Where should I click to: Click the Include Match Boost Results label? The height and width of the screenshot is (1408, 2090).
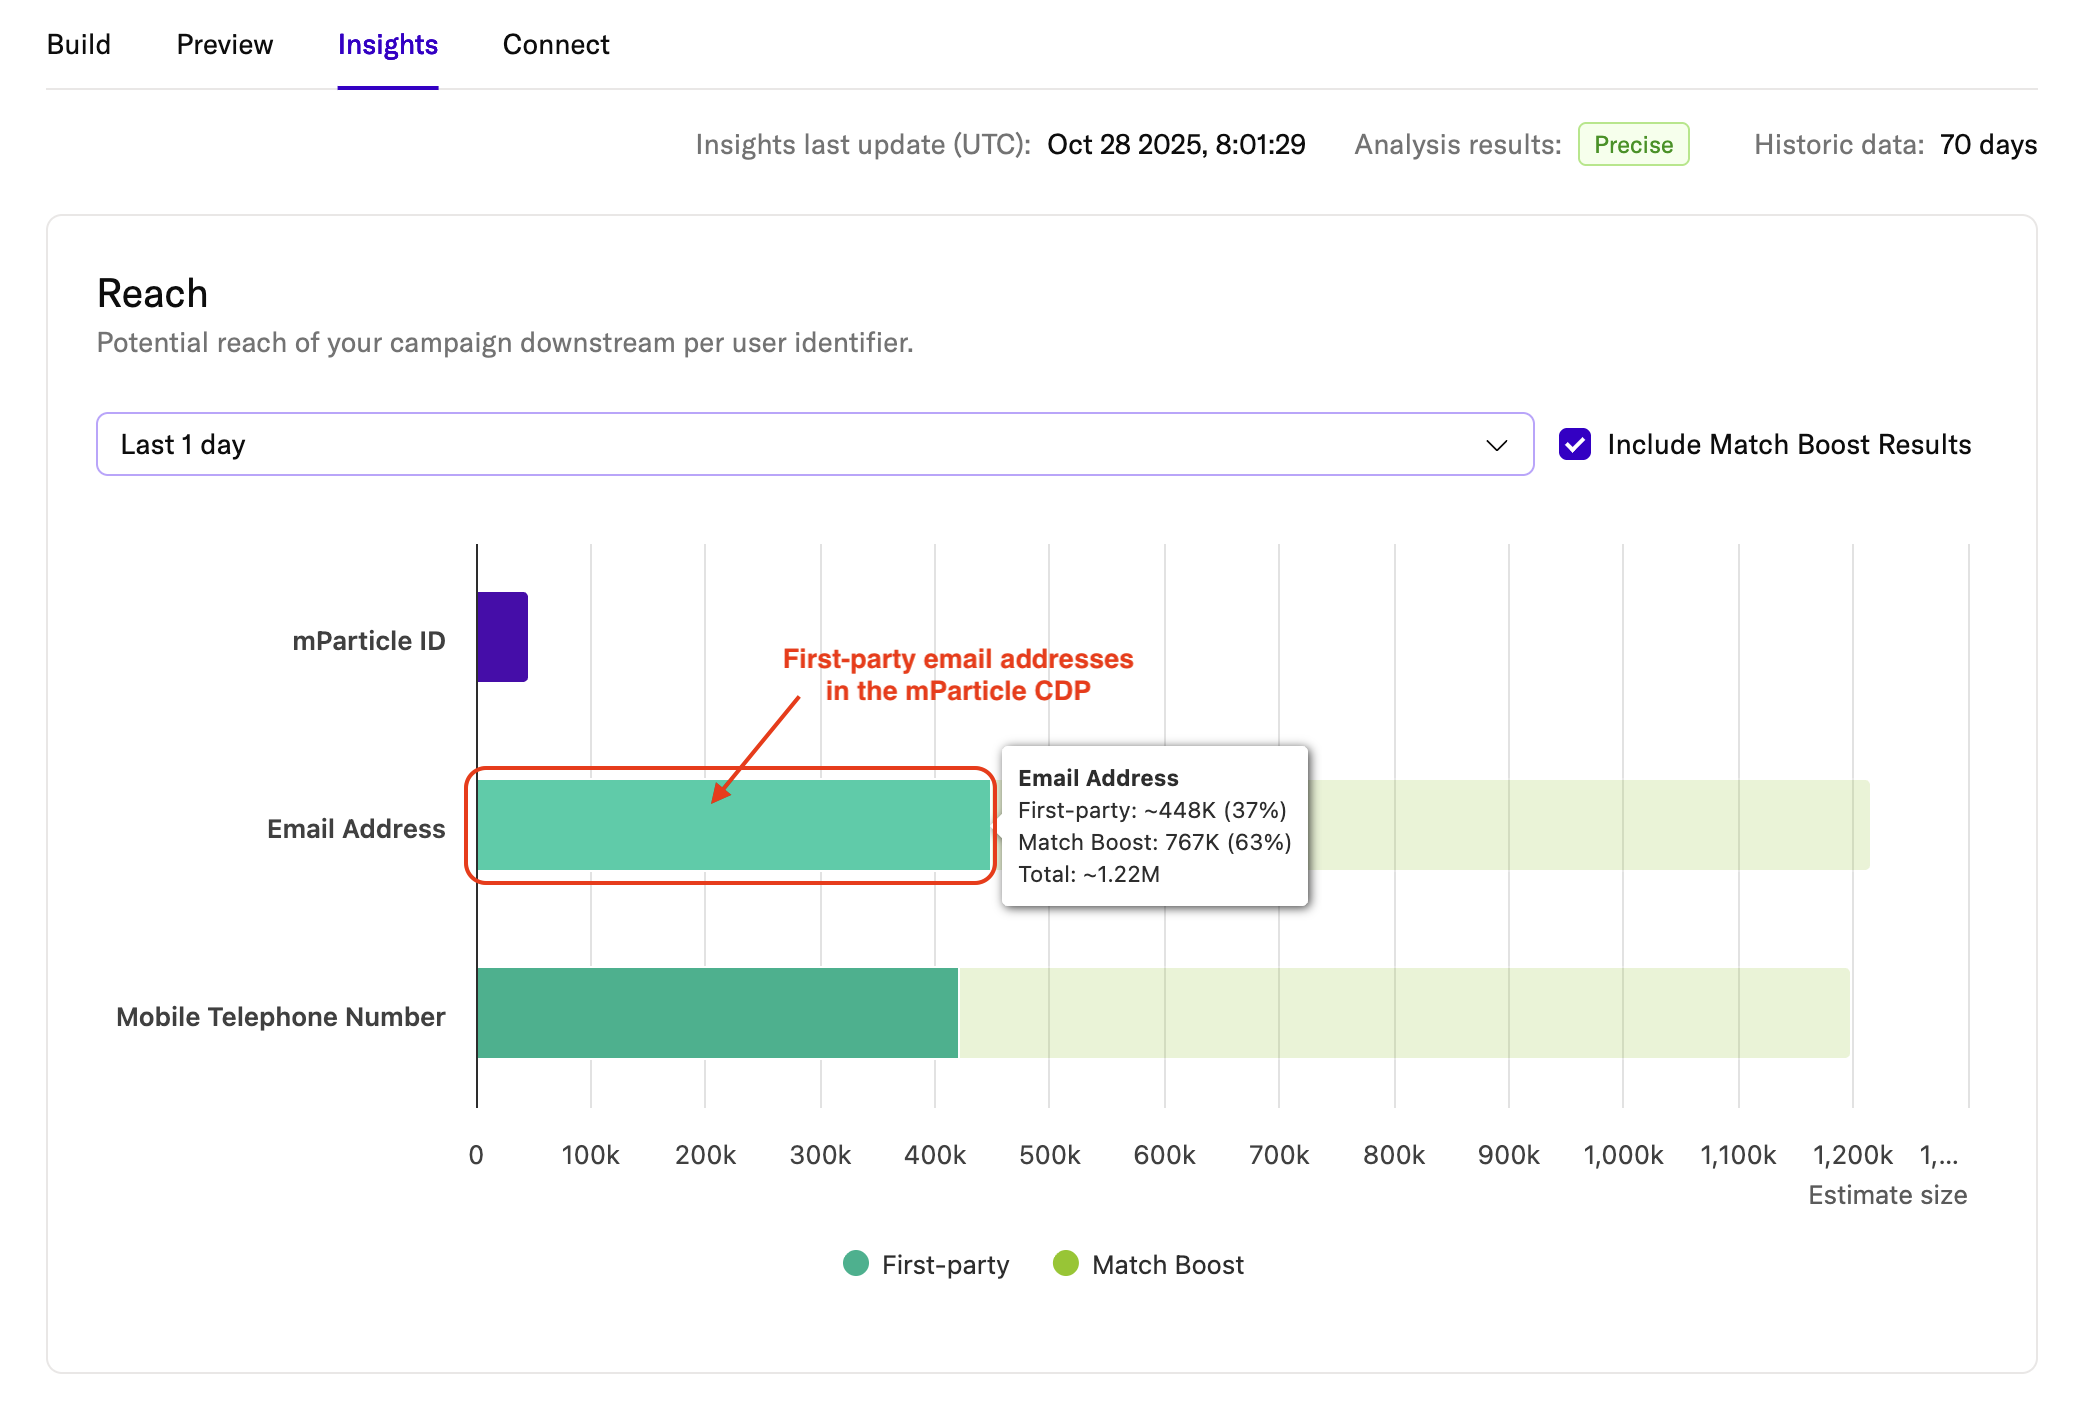pyautogui.click(x=1788, y=444)
